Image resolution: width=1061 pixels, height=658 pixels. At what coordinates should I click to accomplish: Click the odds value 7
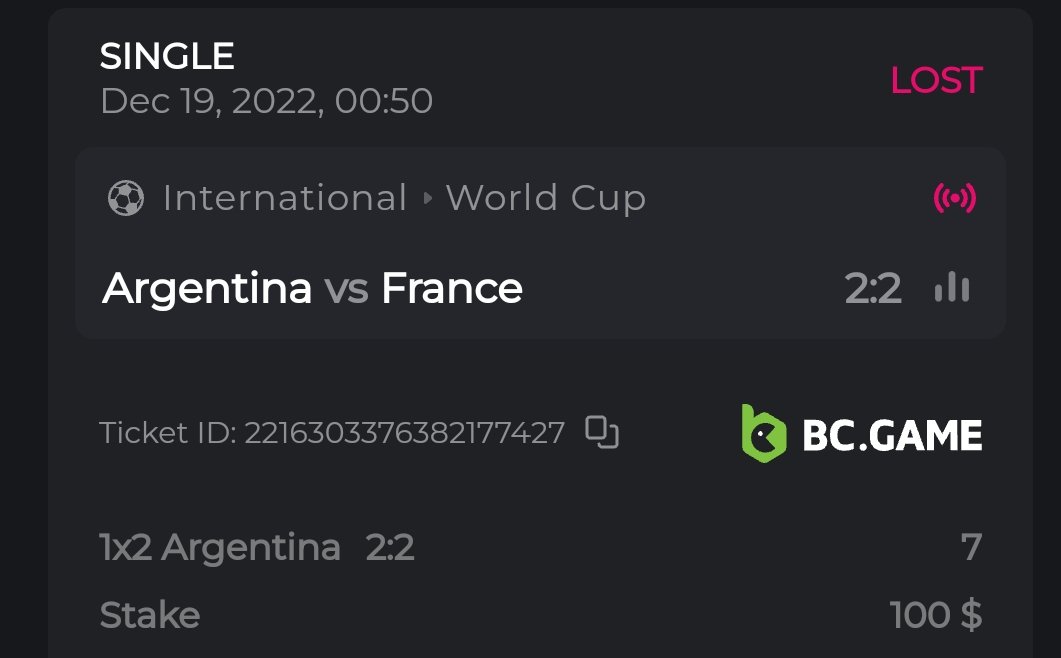pyautogui.click(x=971, y=548)
